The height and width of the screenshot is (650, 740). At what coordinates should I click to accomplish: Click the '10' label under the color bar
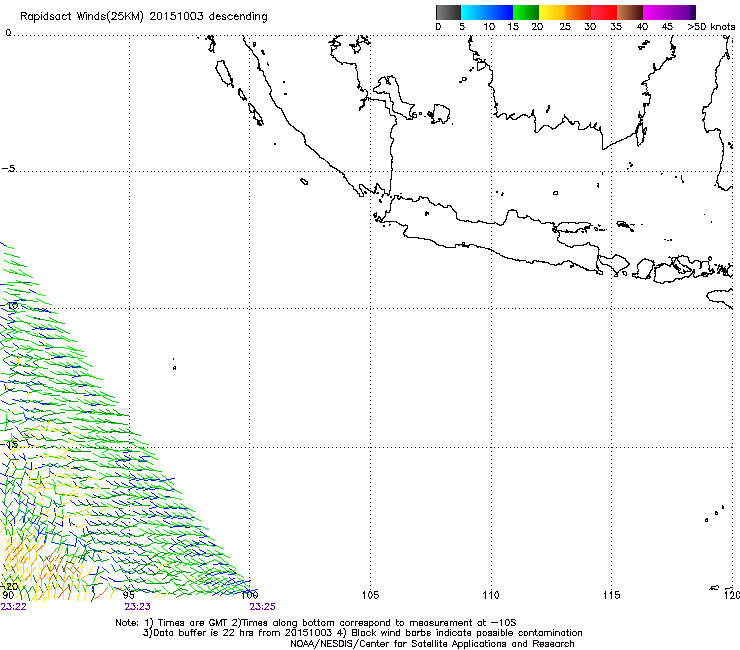(489, 27)
